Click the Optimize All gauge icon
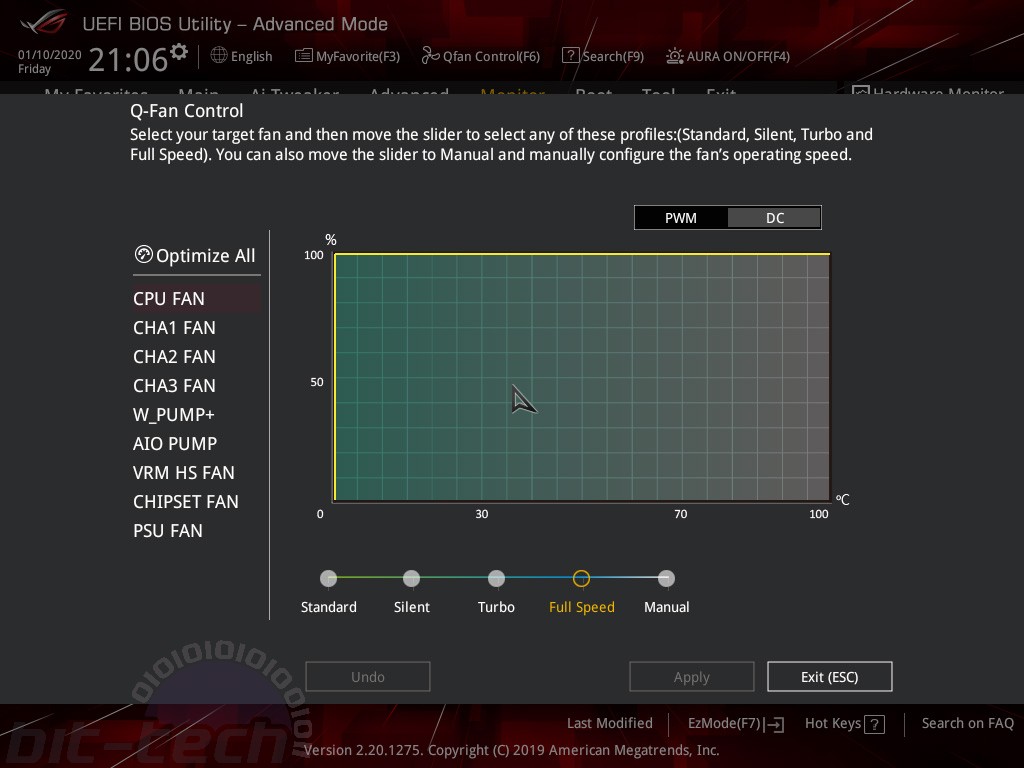The height and width of the screenshot is (768, 1024). [x=143, y=254]
